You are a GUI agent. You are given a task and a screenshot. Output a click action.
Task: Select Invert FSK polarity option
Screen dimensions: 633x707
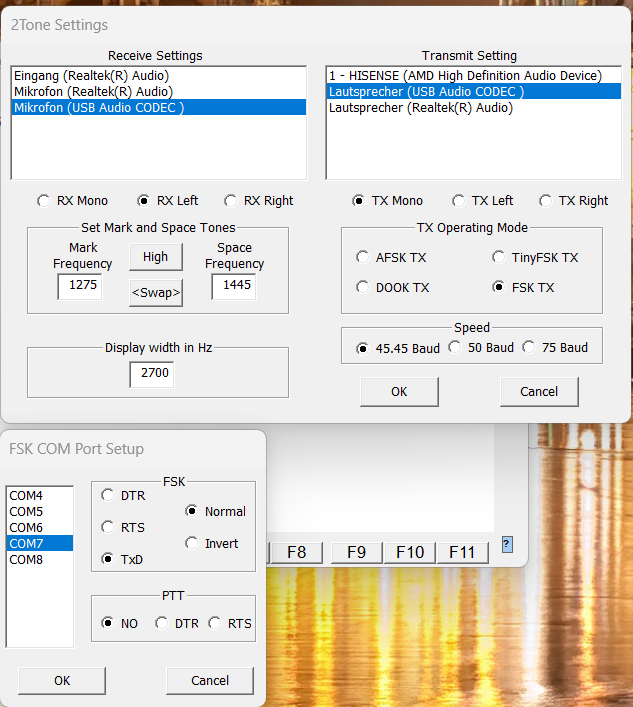192,543
